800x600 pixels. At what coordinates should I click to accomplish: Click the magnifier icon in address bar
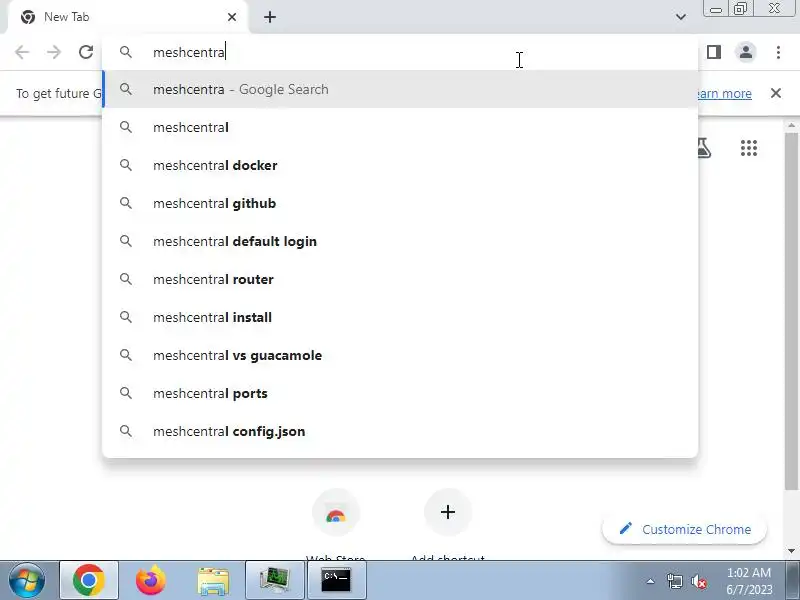(126, 52)
